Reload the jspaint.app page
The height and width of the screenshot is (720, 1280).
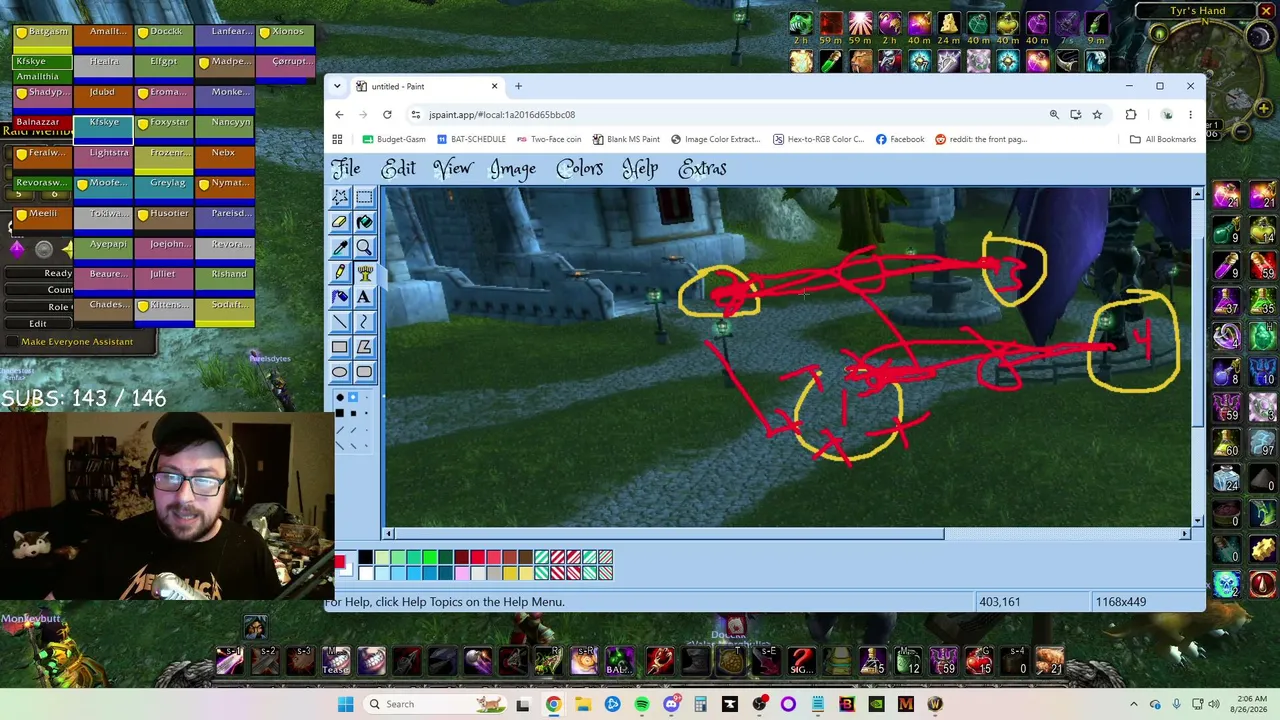click(x=387, y=114)
